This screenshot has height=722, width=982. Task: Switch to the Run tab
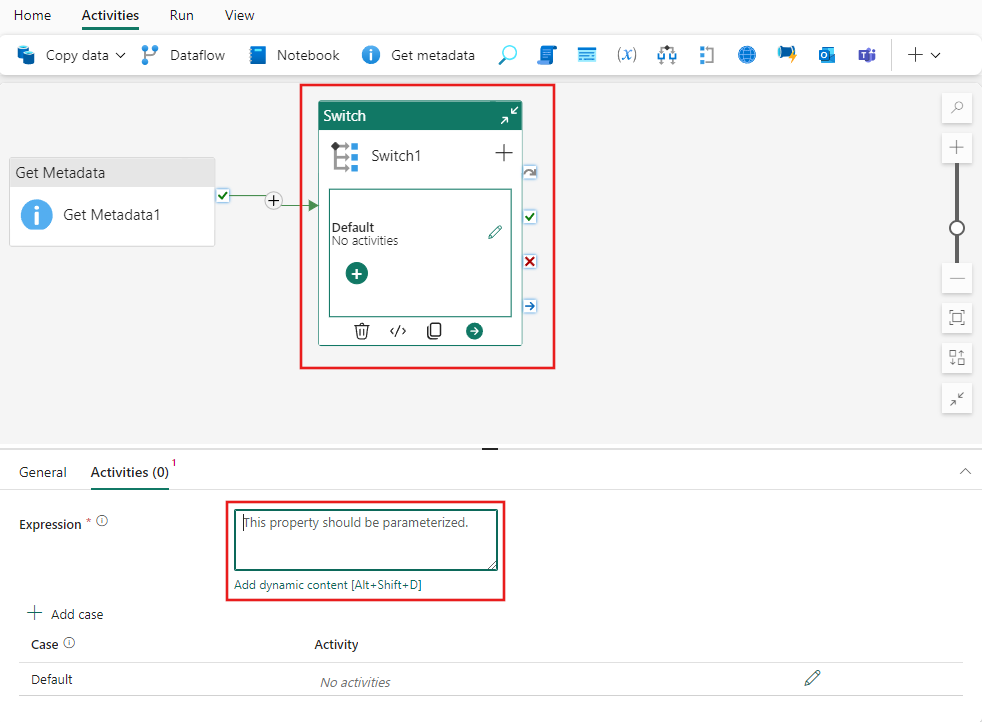pyautogui.click(x=181, y=15)
